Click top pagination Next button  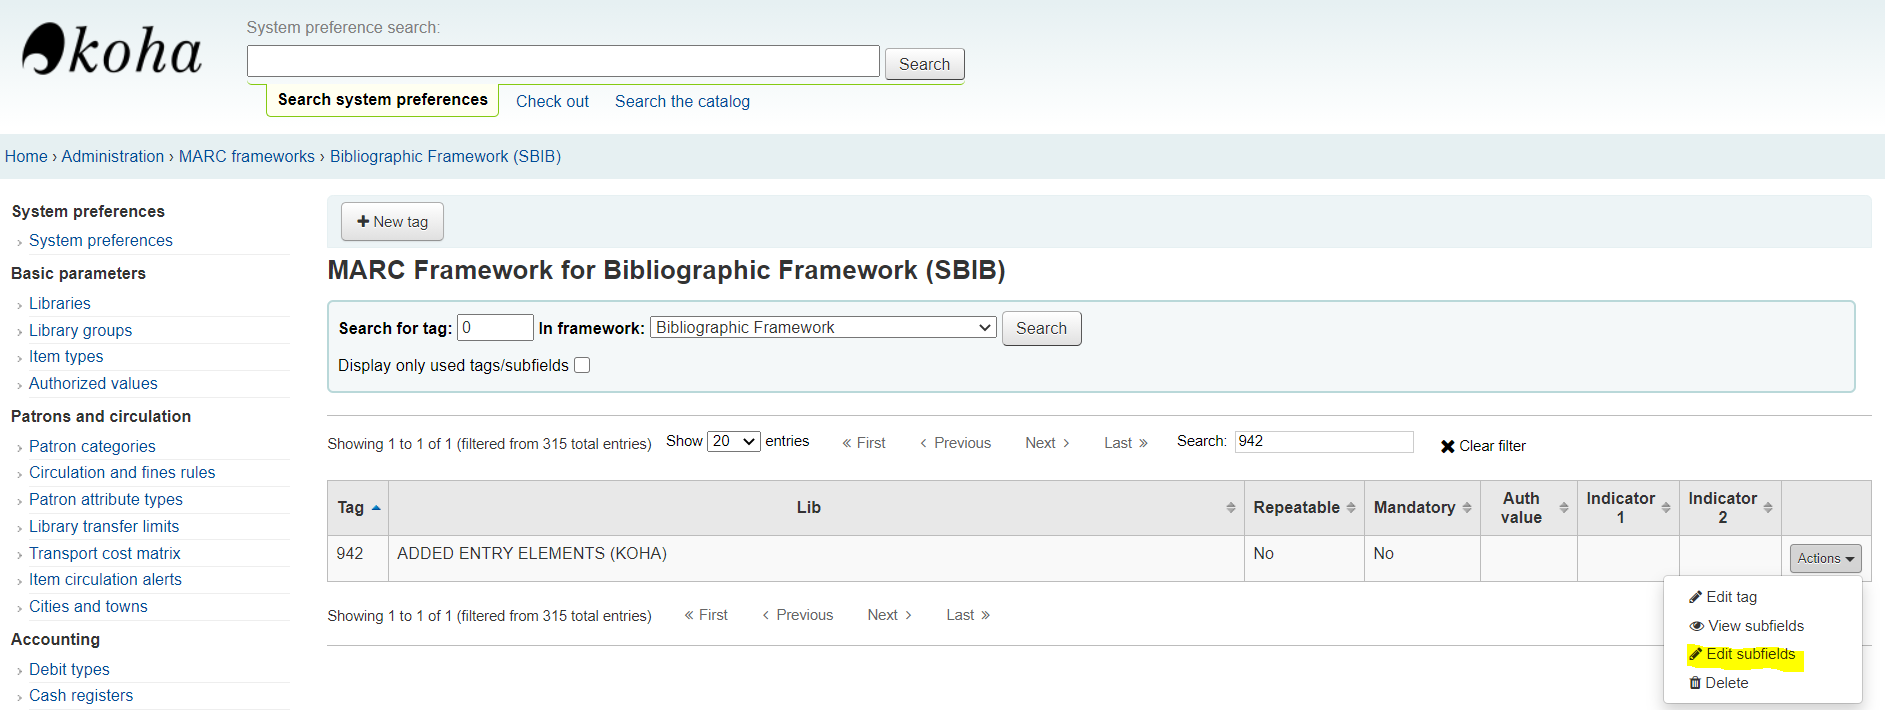pos(1047,443)
